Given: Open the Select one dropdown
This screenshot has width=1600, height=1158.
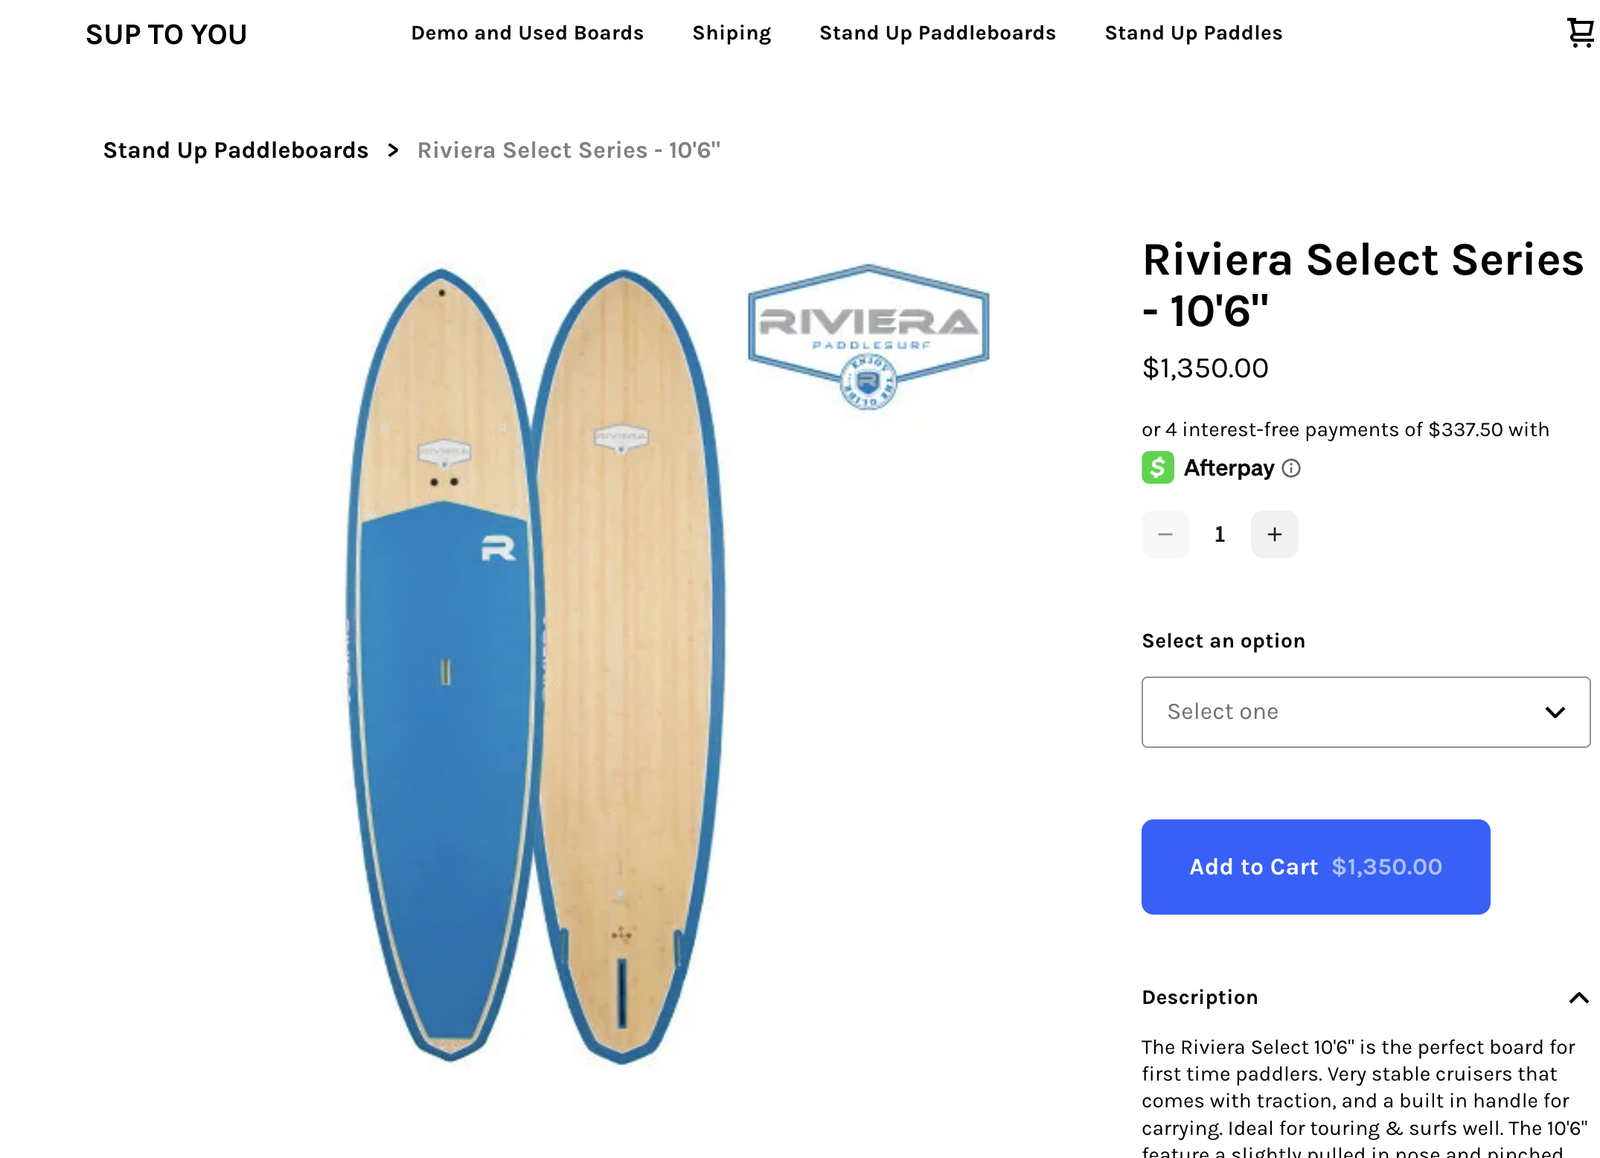Looking at the screenshot, I should click(x=1365, y=712).
